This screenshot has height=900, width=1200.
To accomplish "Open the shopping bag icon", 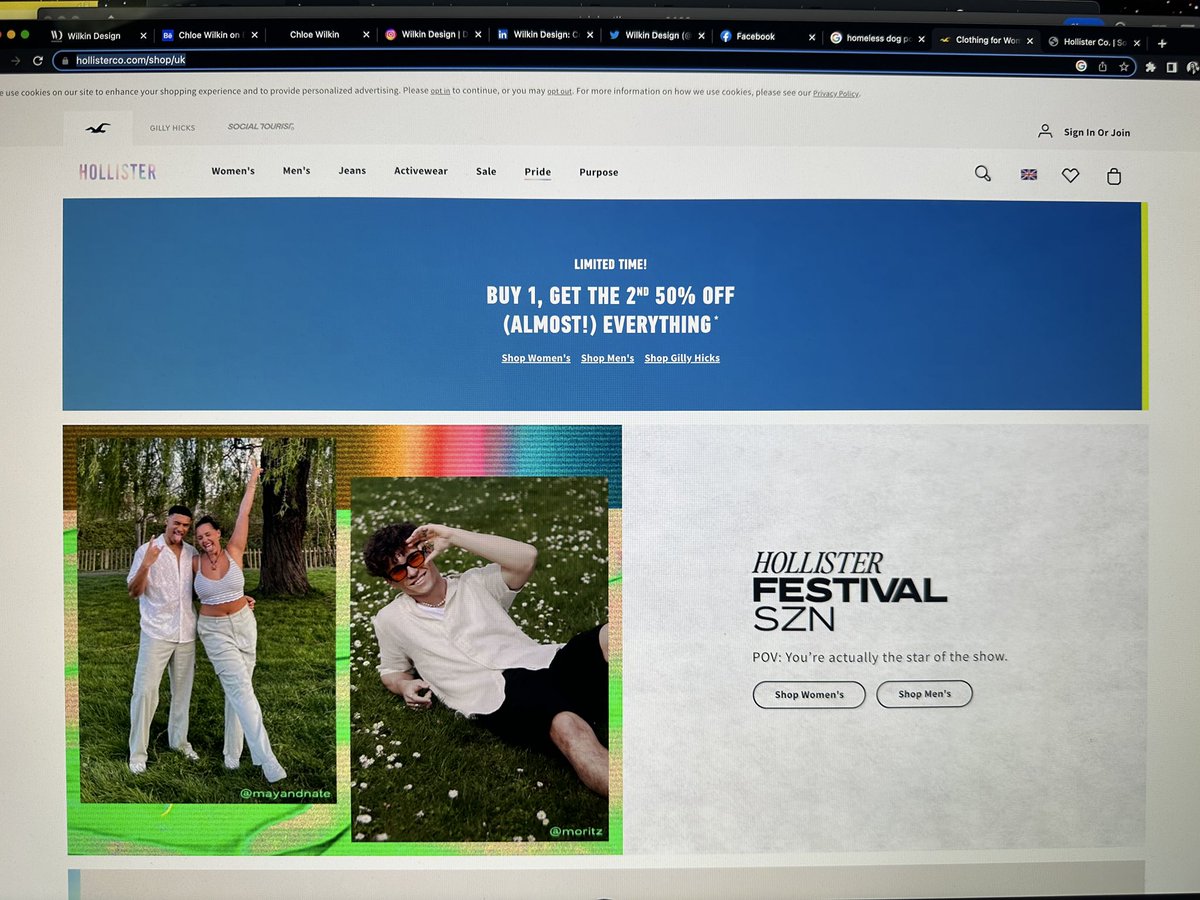I will pos(1114,176).
